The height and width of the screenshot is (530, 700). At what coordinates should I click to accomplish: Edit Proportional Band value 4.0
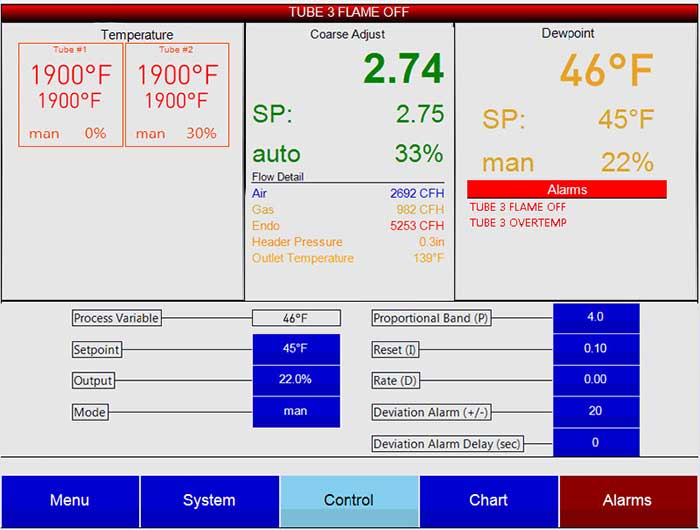pos(596,318)
